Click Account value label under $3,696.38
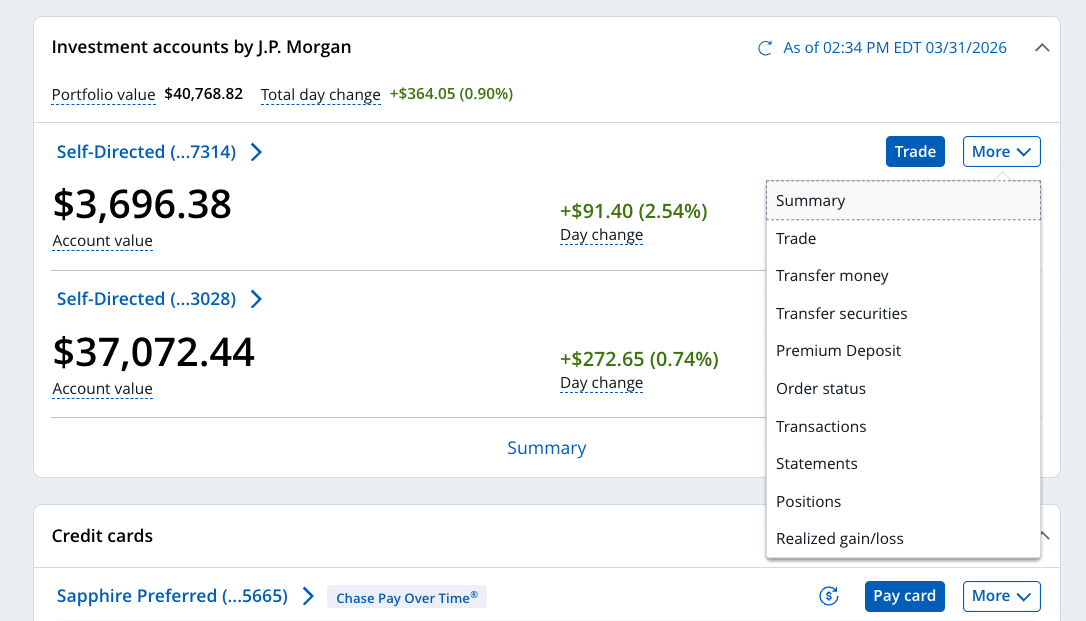The image size is (1086, 621). (x=103, y=241)
